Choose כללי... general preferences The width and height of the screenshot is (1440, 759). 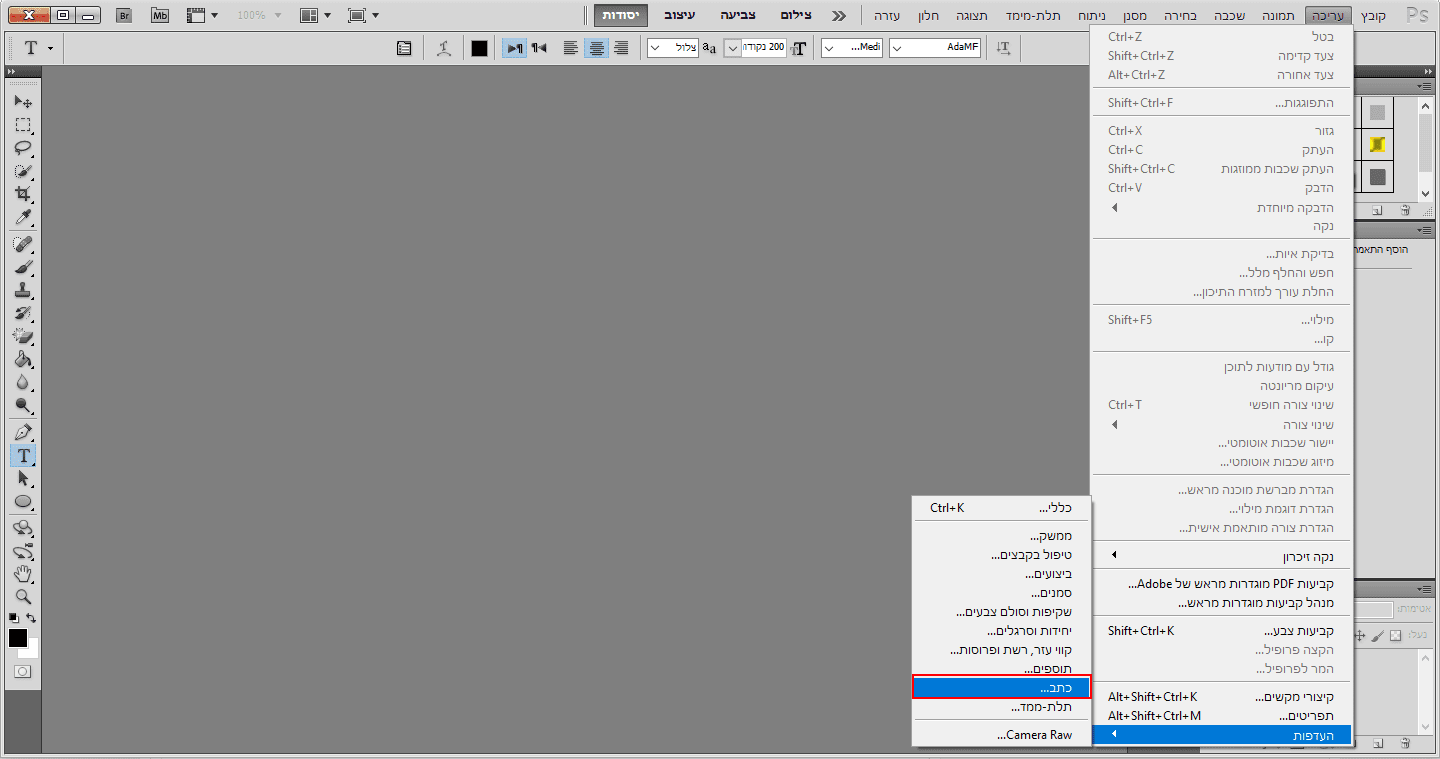tap(1002, 508)
